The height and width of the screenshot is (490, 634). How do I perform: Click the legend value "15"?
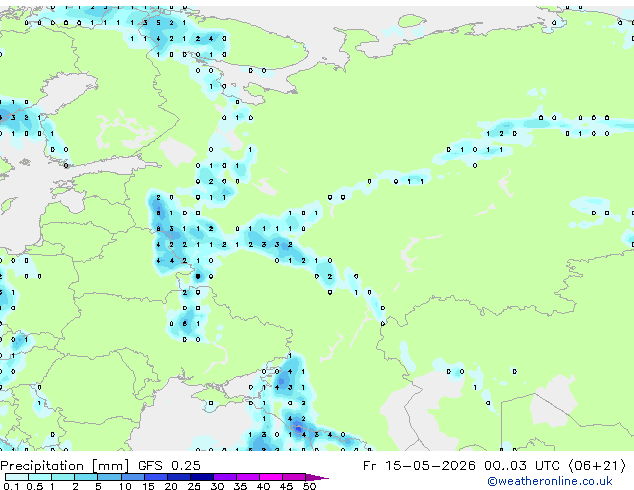click(148, 486)
